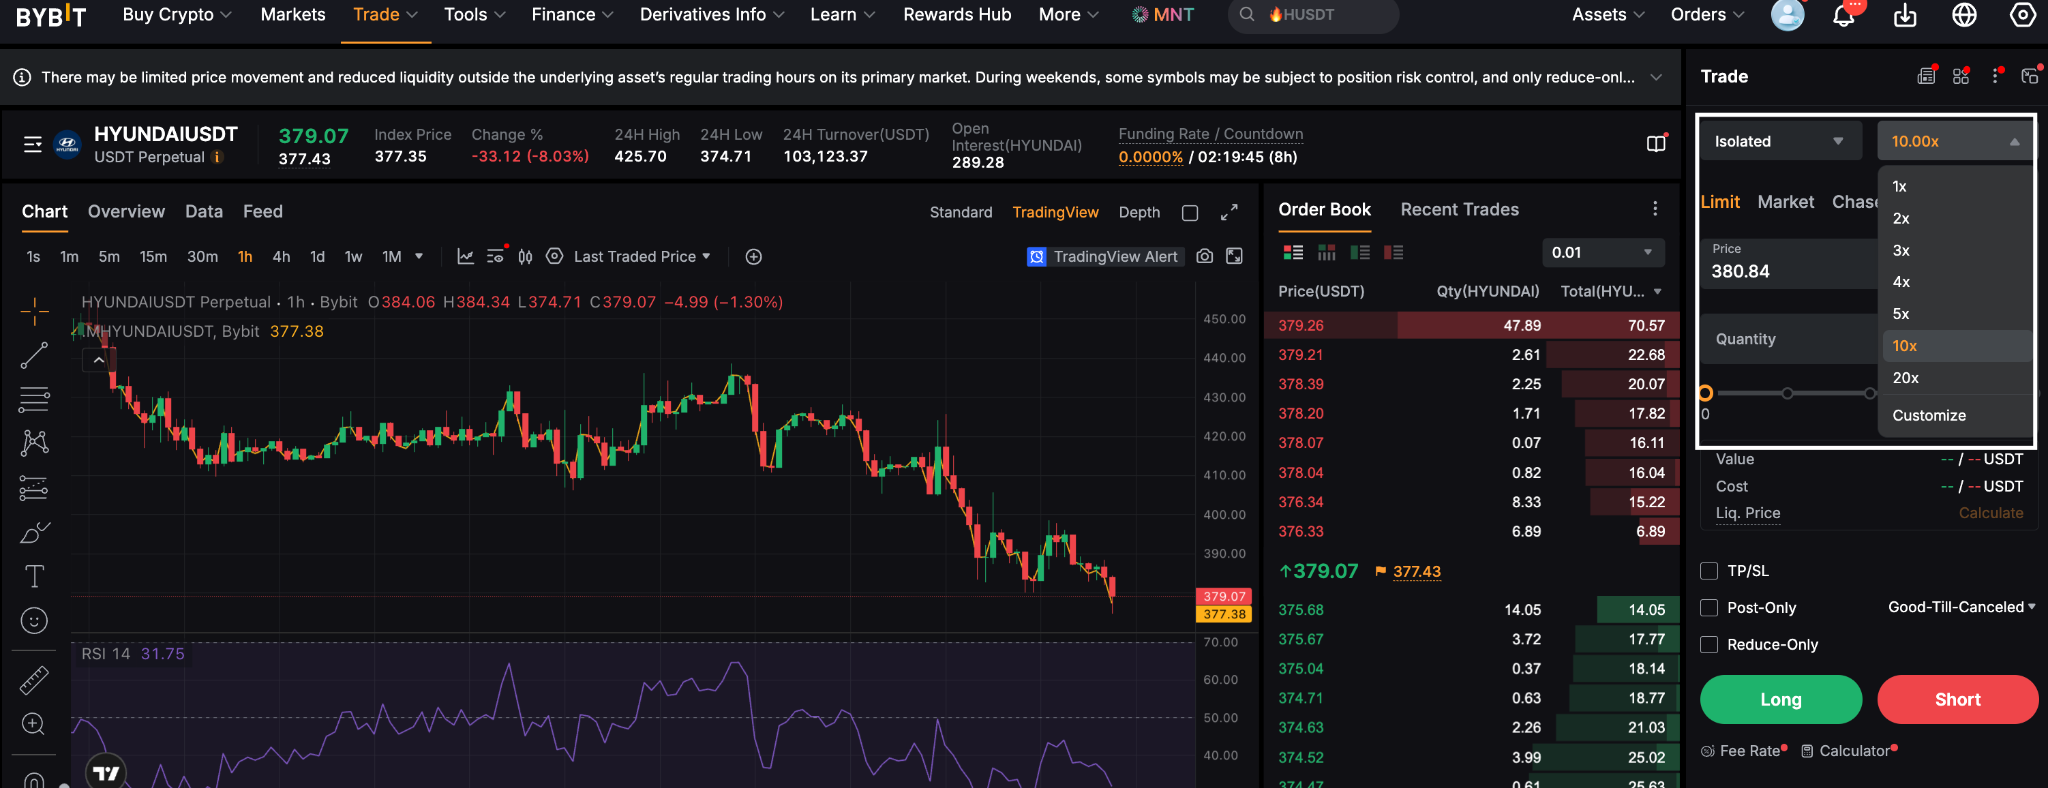Click the add circle plus icon

point(754,257)
